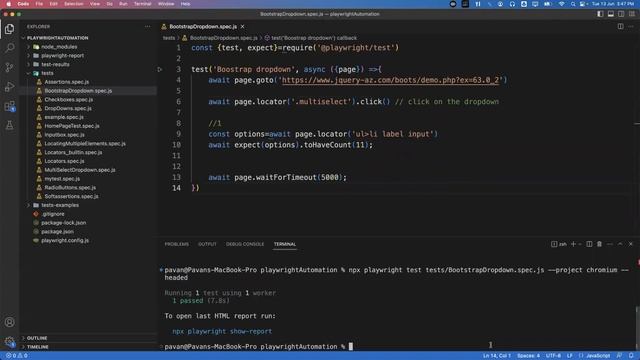Click the split editor icon

pyautogui.click(x=620, y=27)
